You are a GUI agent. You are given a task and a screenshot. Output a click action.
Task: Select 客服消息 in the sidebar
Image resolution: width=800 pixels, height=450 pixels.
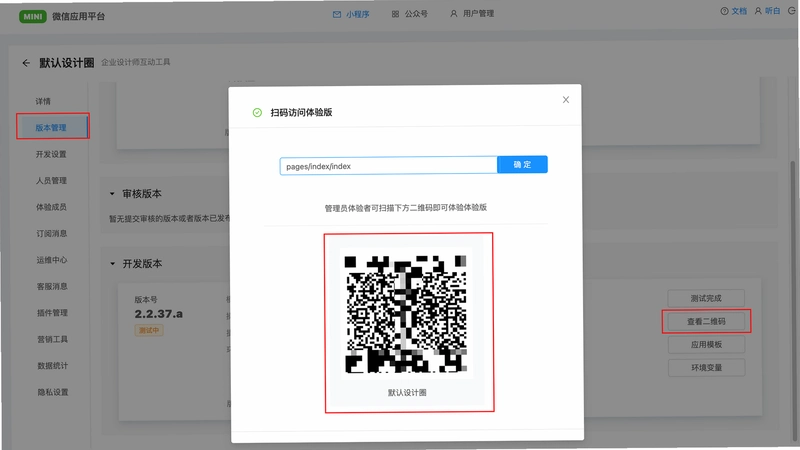pos(52,286)
